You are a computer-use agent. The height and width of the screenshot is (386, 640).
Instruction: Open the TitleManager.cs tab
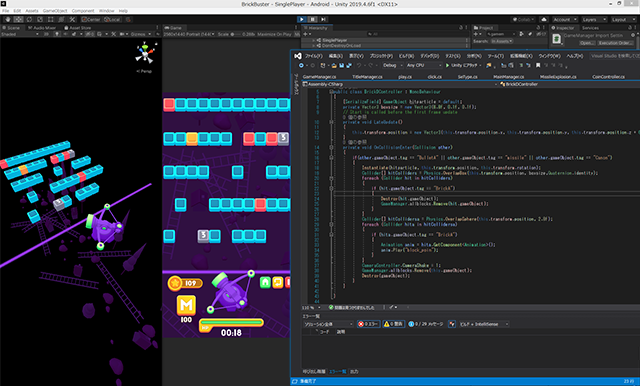point(367,77)
